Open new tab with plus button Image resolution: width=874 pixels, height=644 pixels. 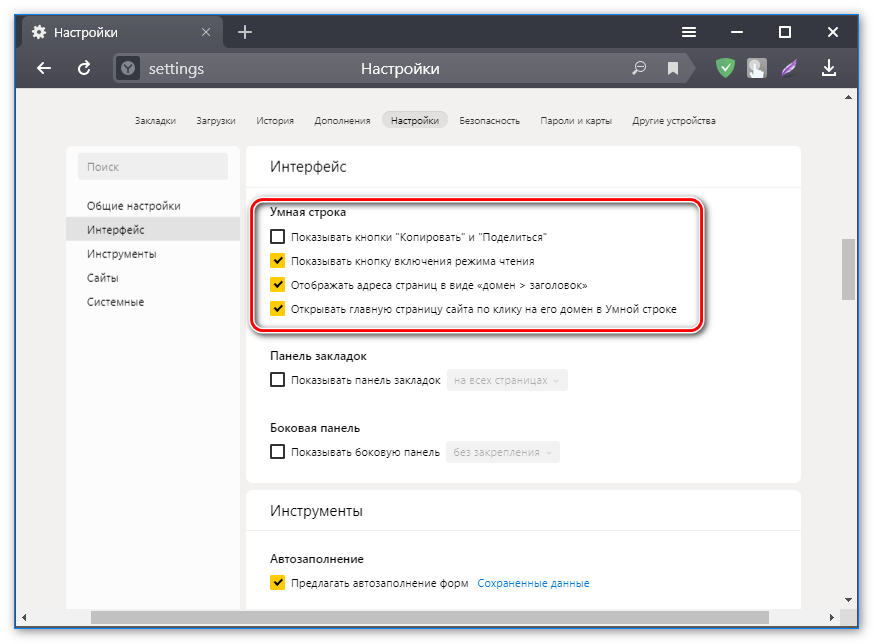245,32
